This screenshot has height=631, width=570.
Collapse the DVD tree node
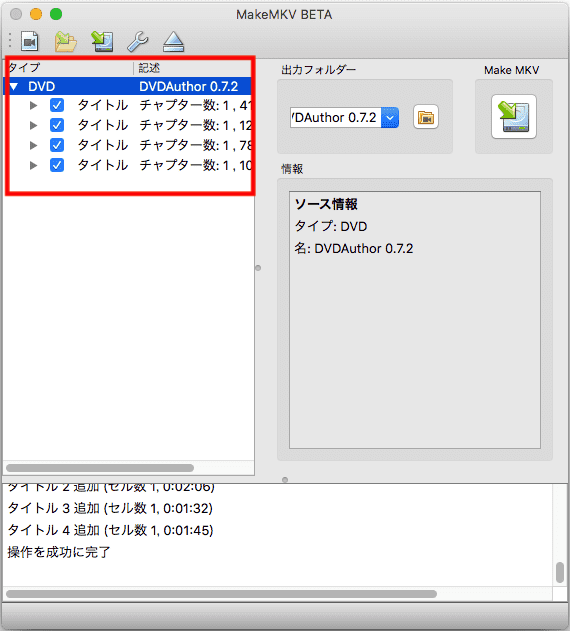[14, 87]
